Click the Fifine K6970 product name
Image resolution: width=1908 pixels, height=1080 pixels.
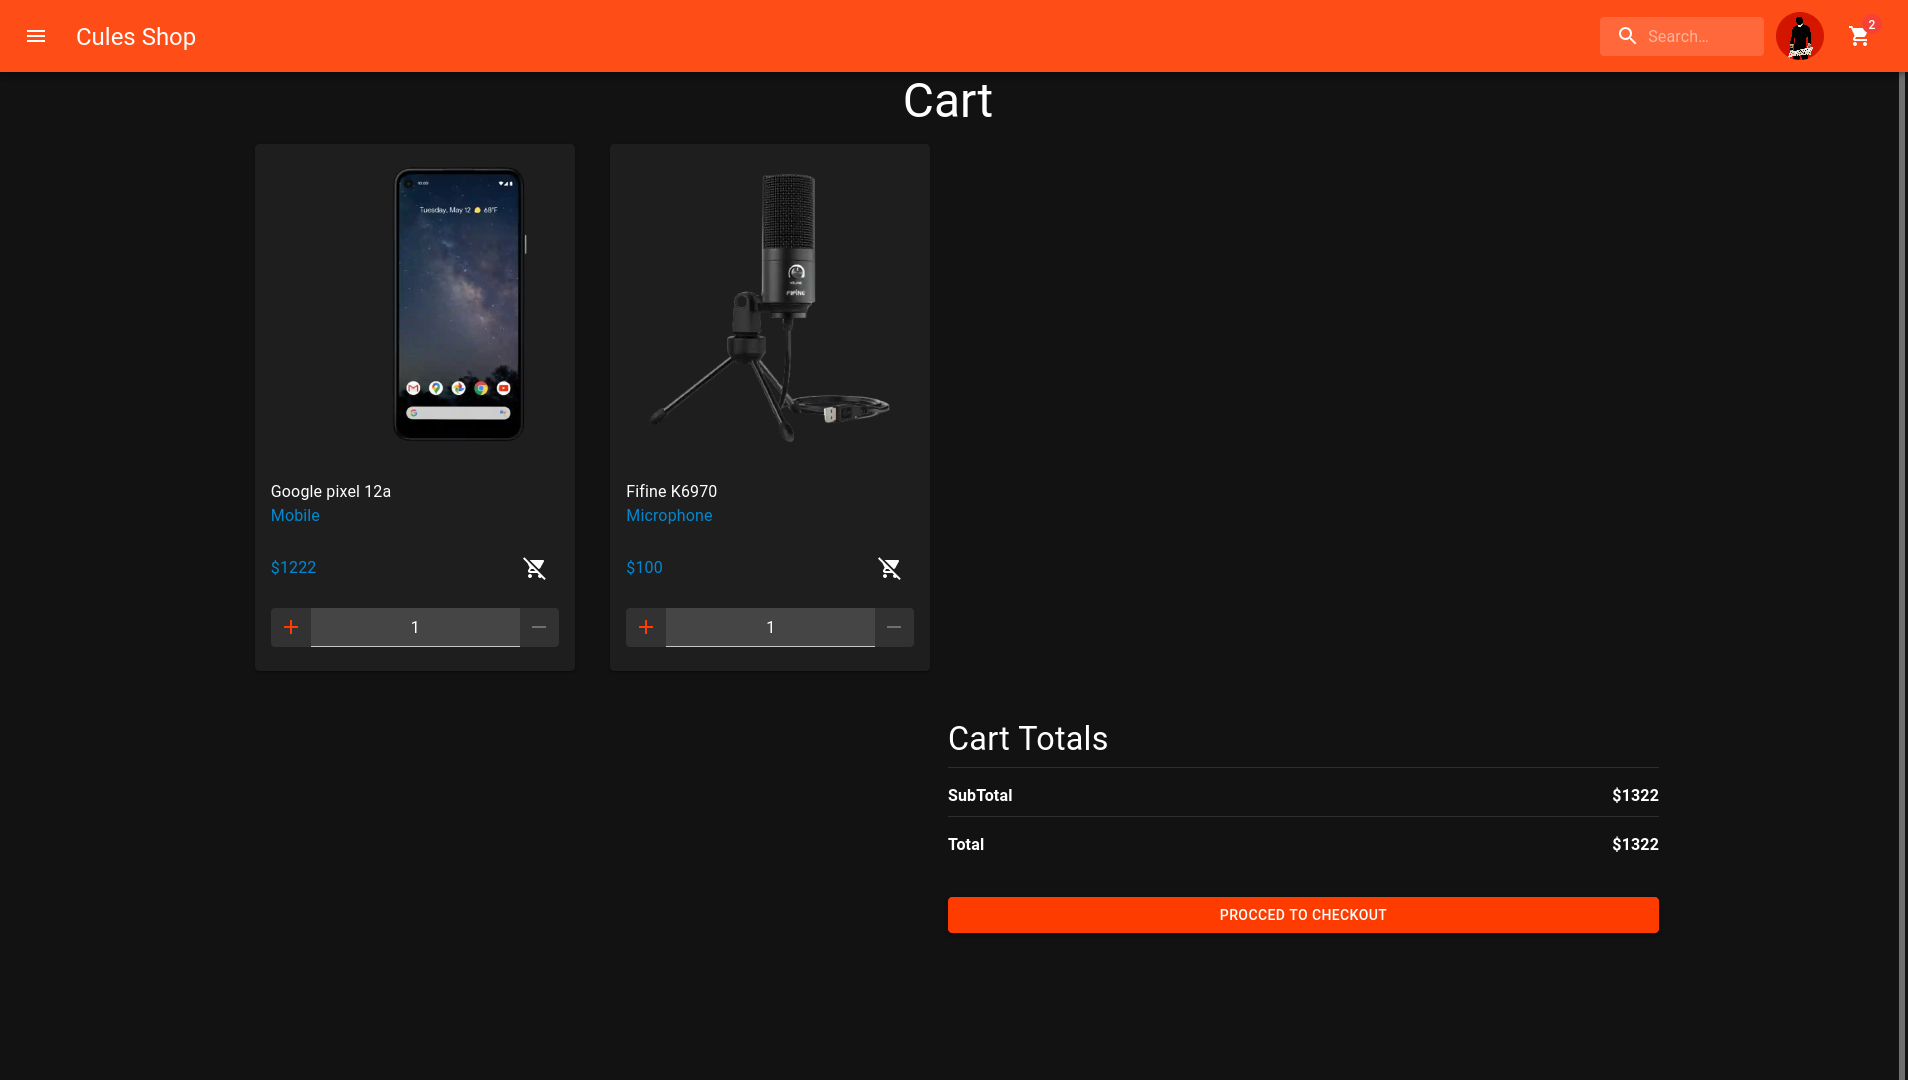click(671, 491)
